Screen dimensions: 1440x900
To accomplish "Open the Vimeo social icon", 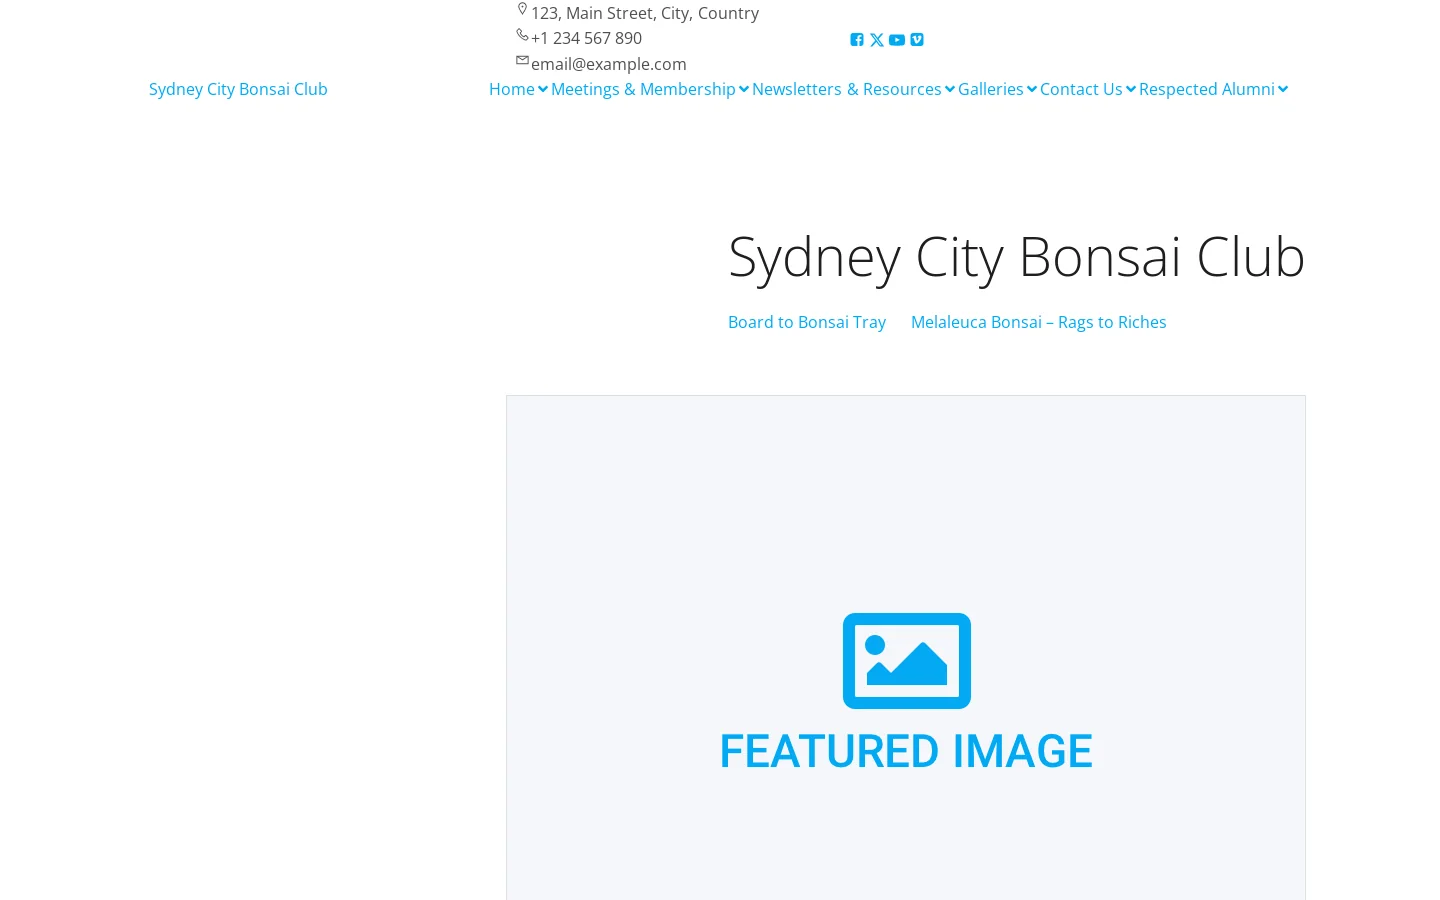I will click(x=917, y=40).
